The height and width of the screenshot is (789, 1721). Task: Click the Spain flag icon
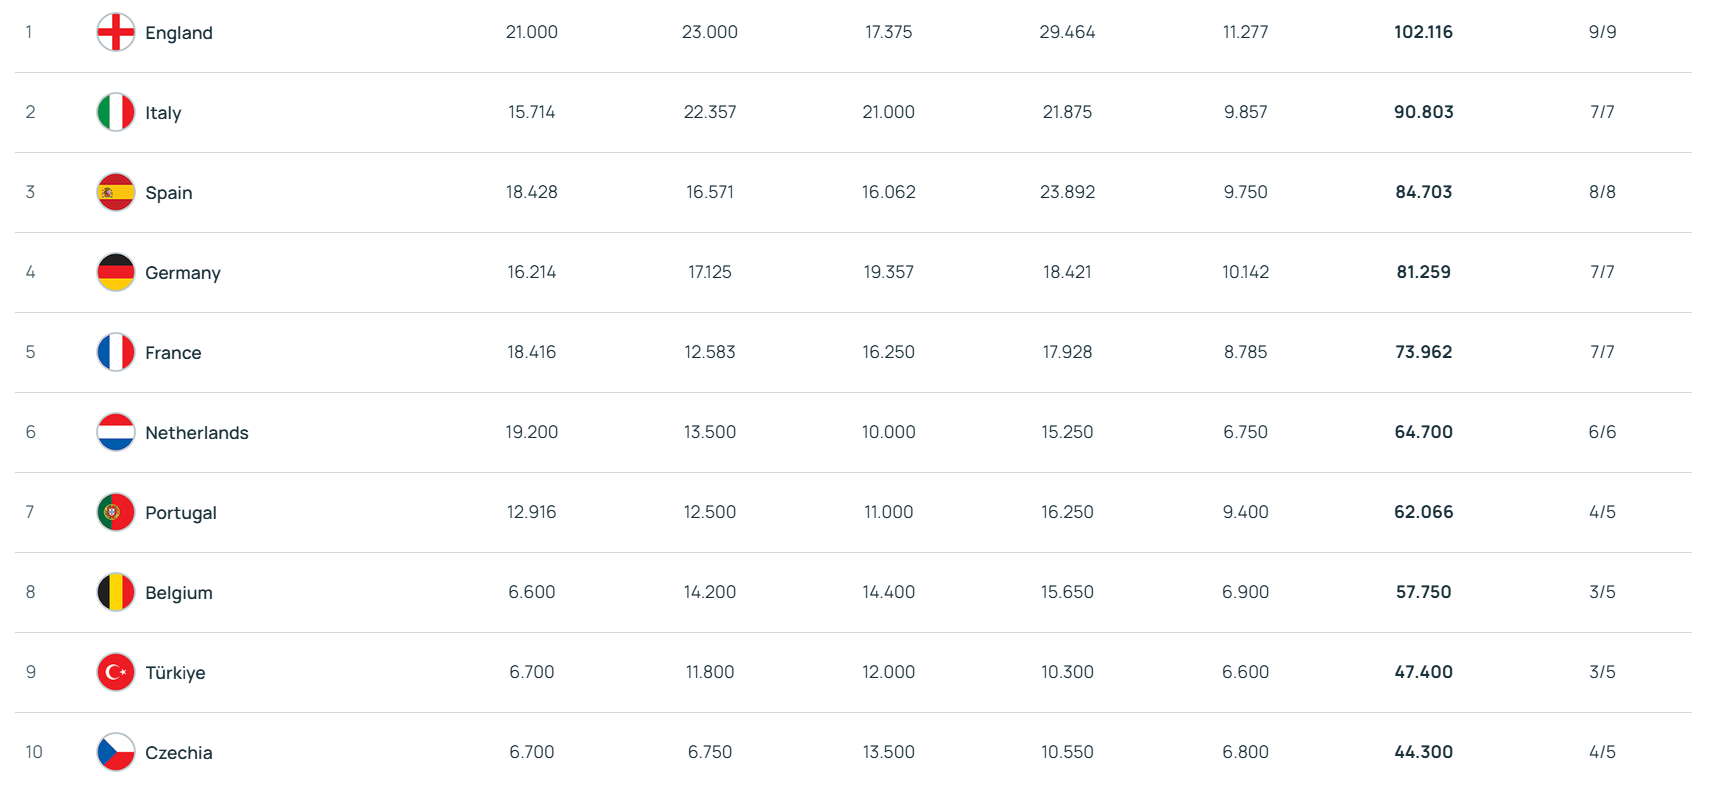coord(116,192)
